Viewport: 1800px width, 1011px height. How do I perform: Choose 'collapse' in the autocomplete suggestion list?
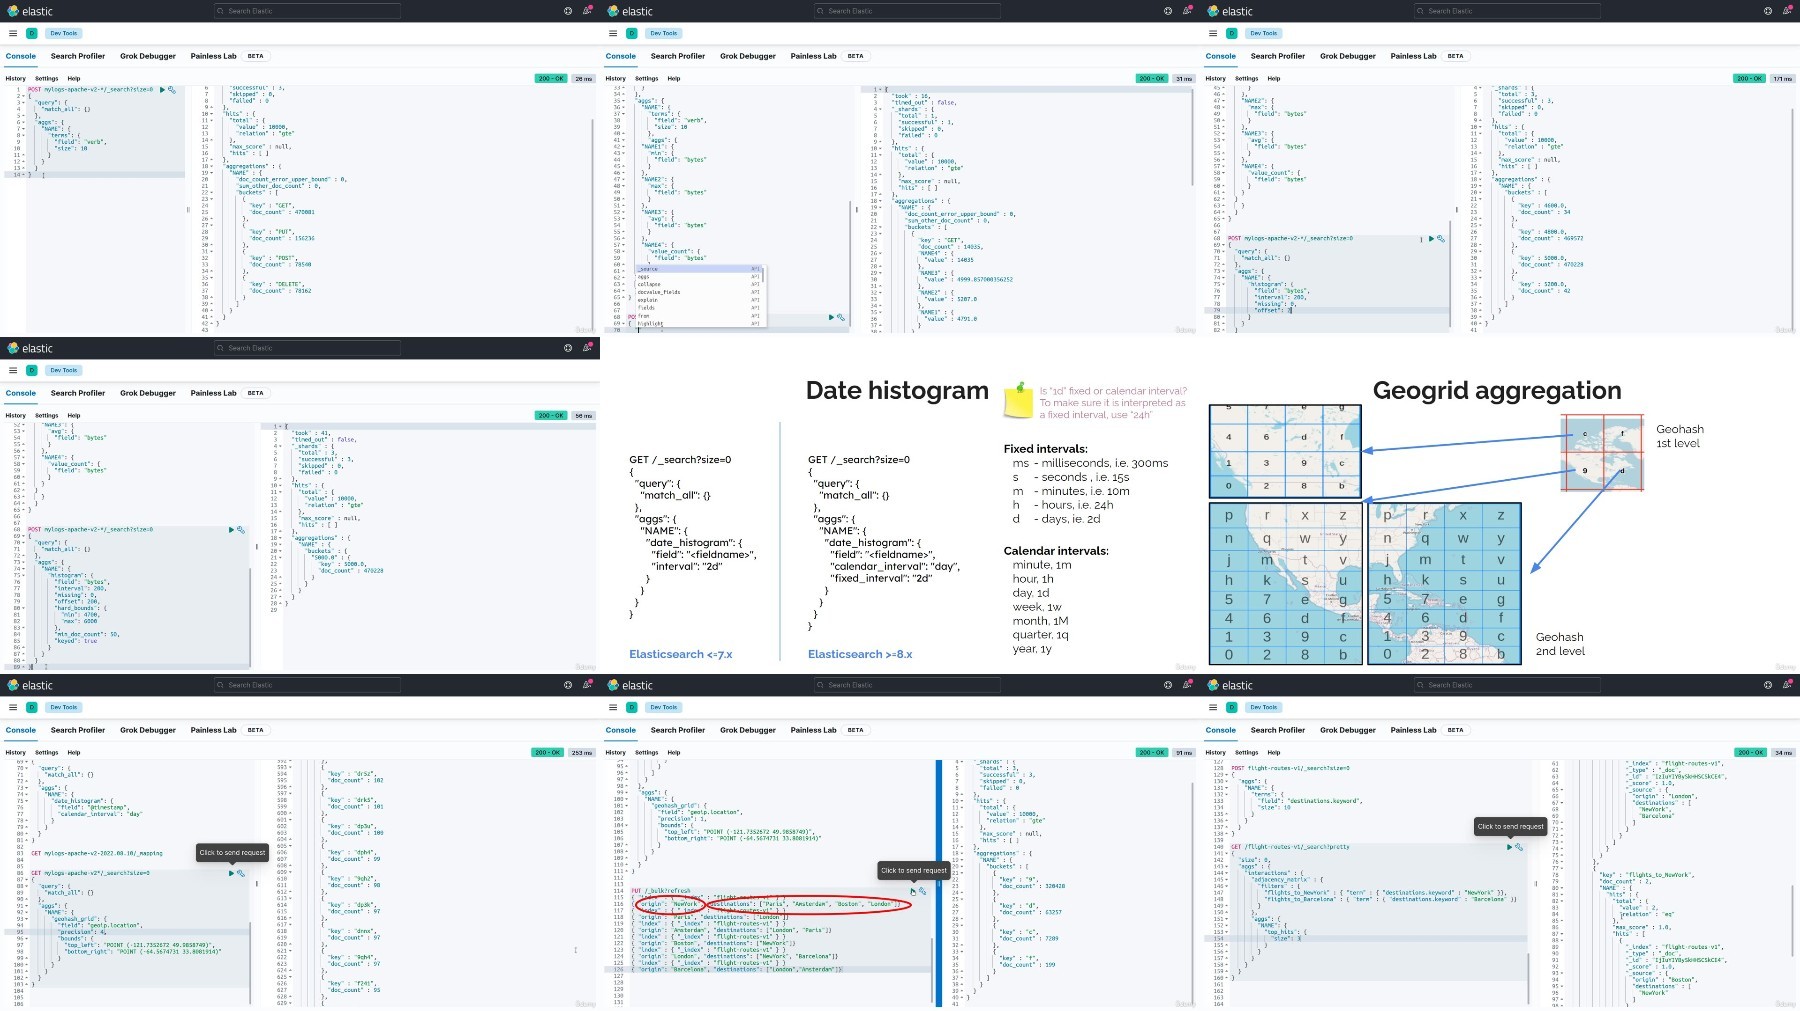698,284
